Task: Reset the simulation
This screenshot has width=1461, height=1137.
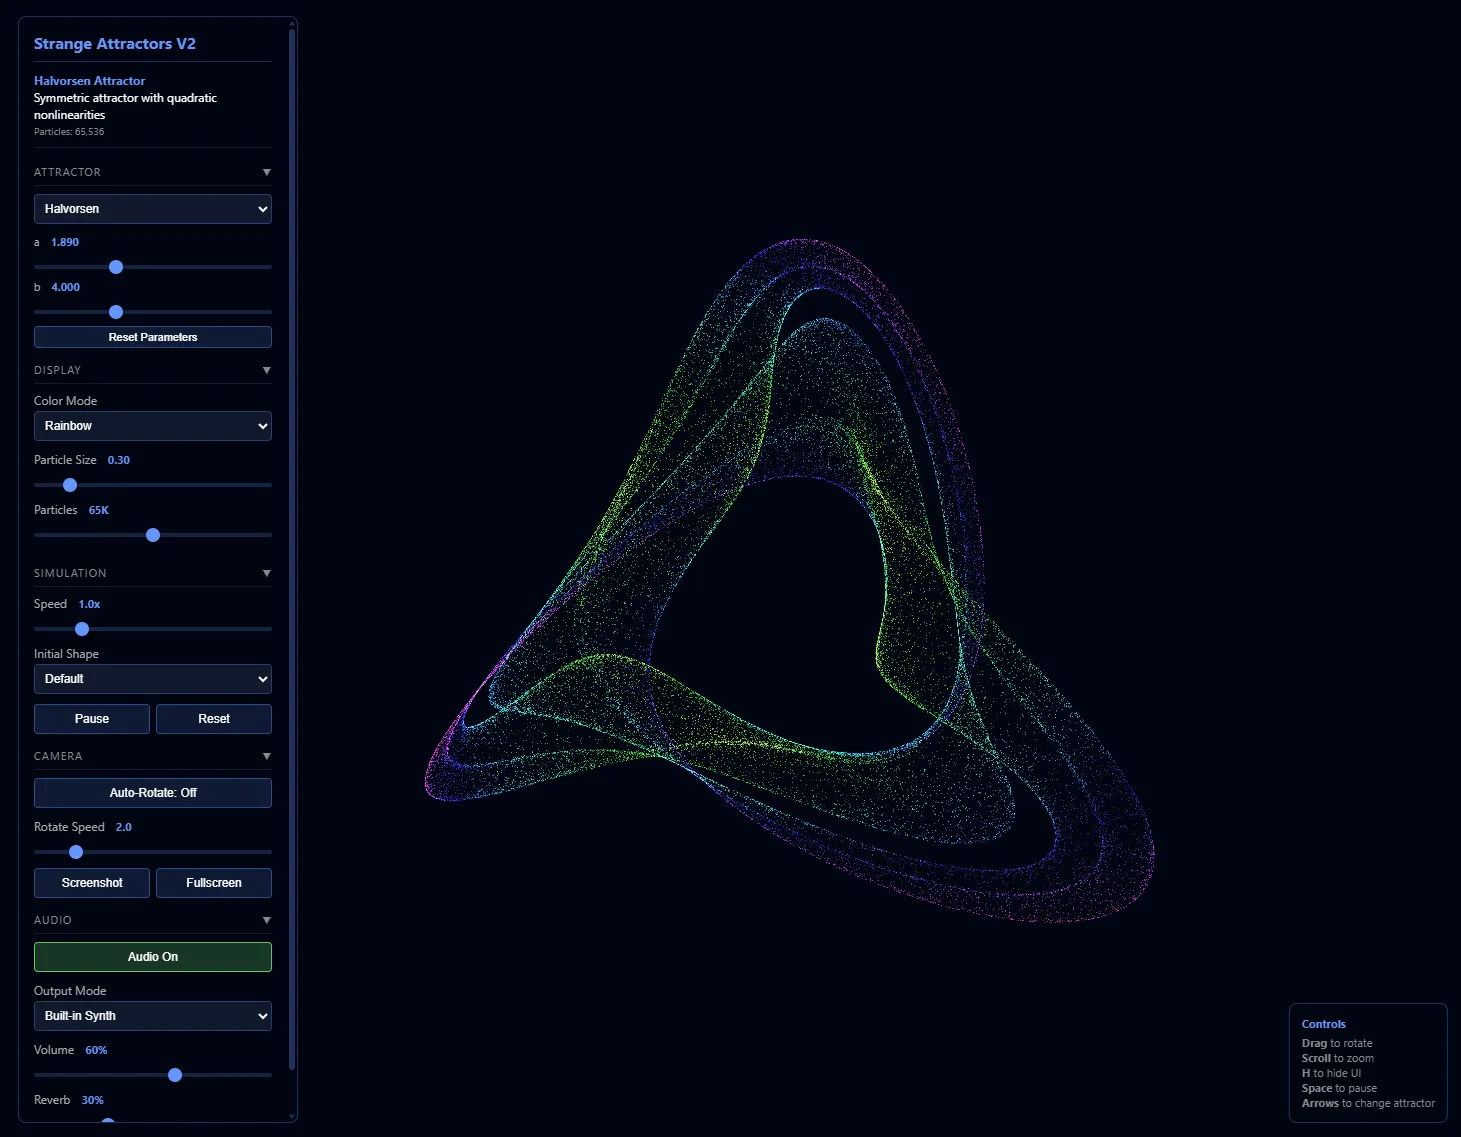Action: 213,718
